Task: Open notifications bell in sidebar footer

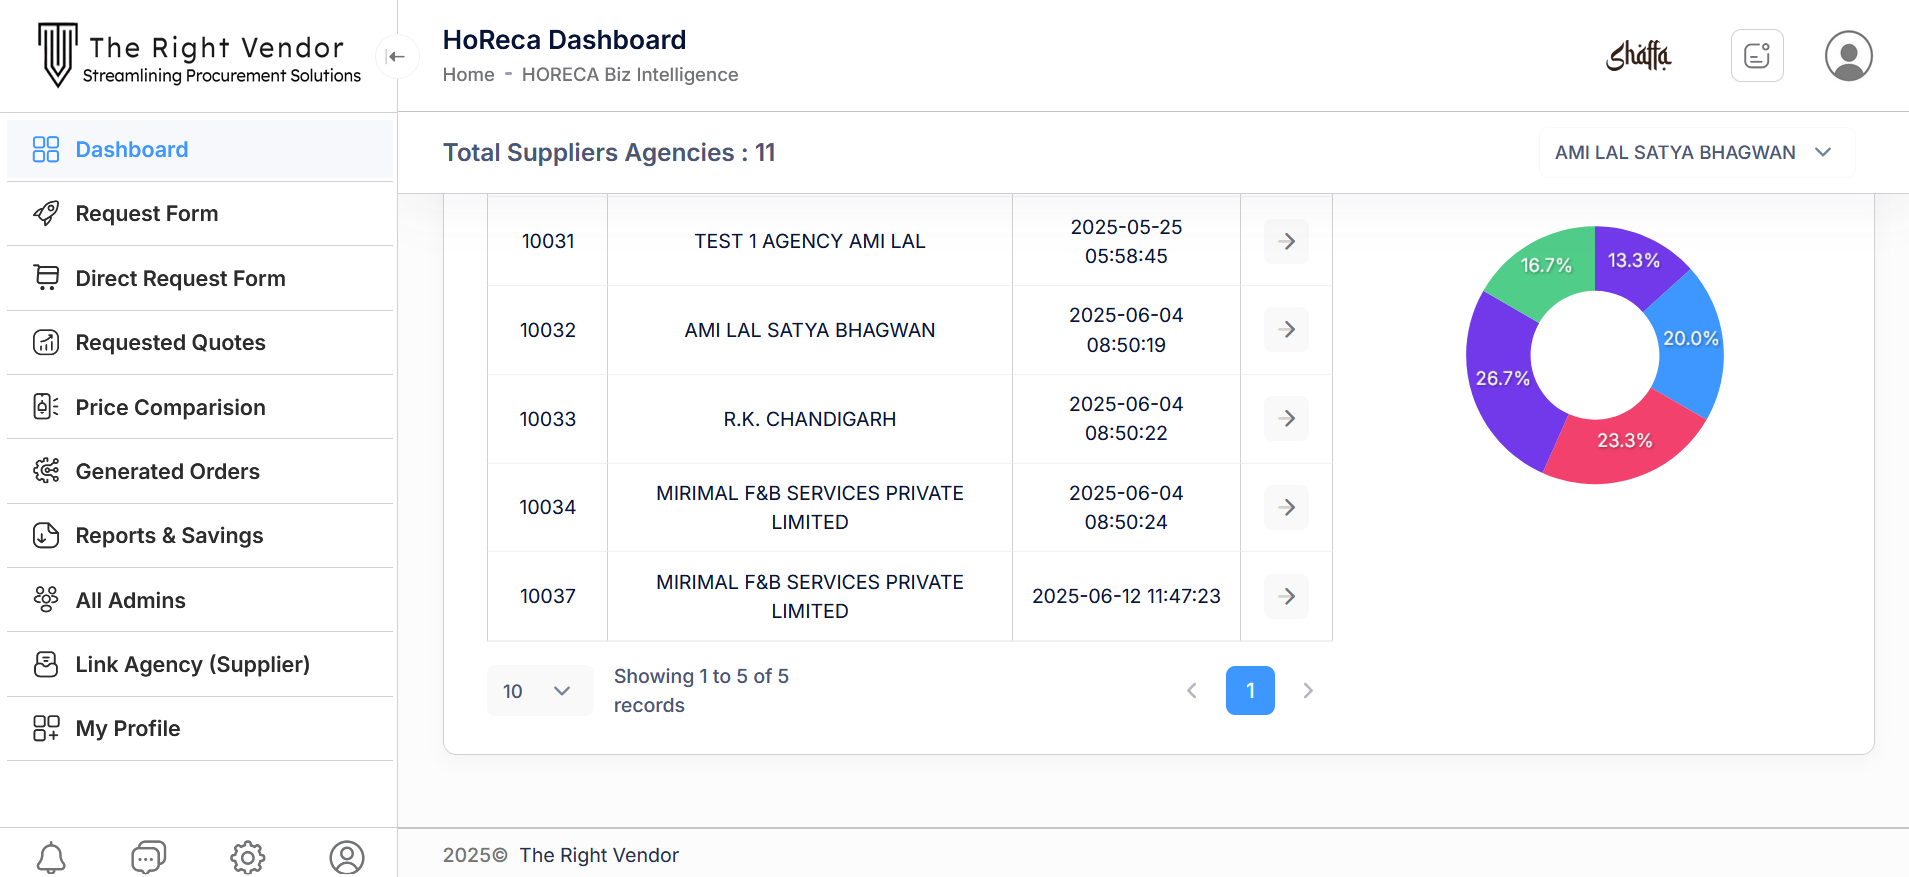Action: click(x=51, y=858)
